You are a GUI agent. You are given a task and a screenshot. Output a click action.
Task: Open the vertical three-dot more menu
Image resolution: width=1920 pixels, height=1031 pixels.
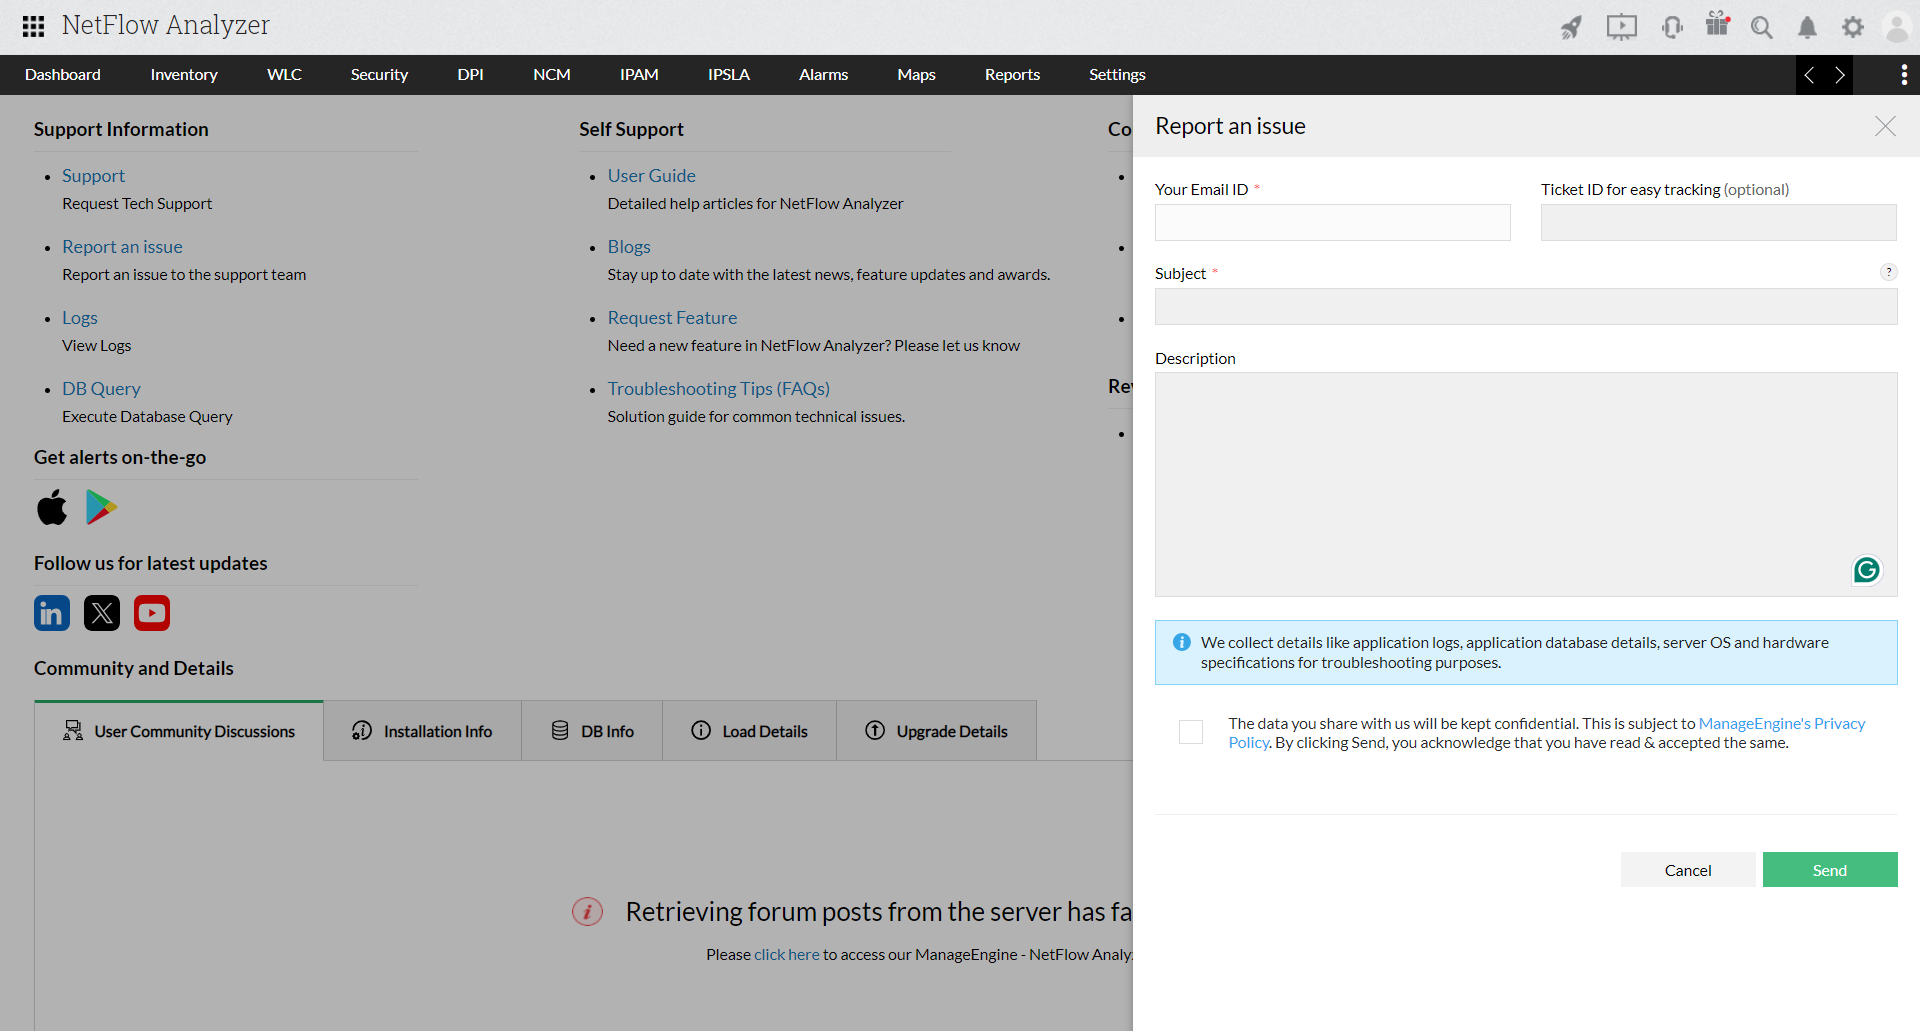1903,75
